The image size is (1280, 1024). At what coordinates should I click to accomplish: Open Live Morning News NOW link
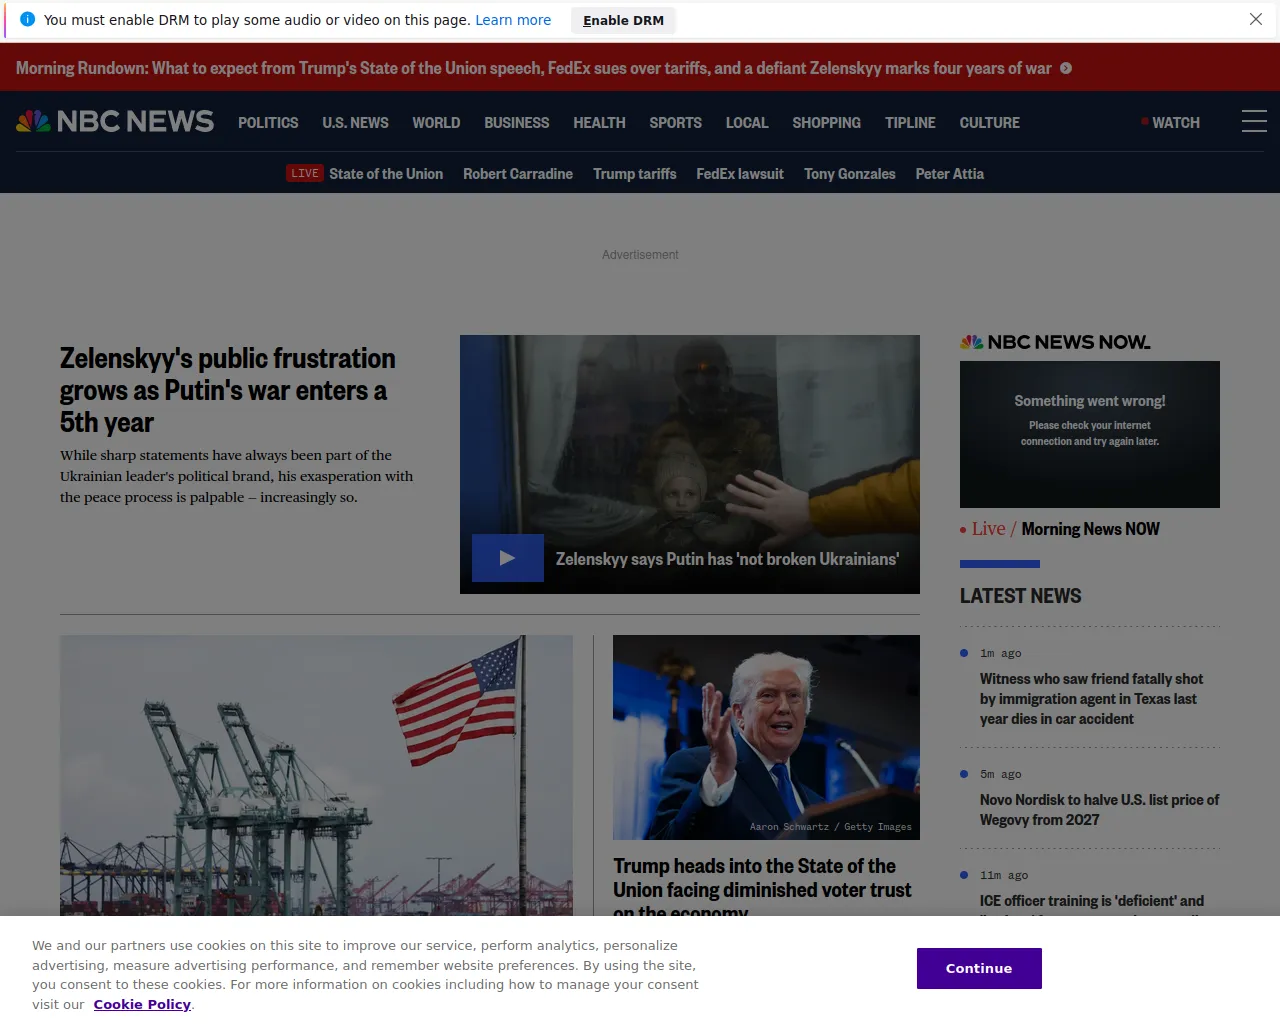1060,529
